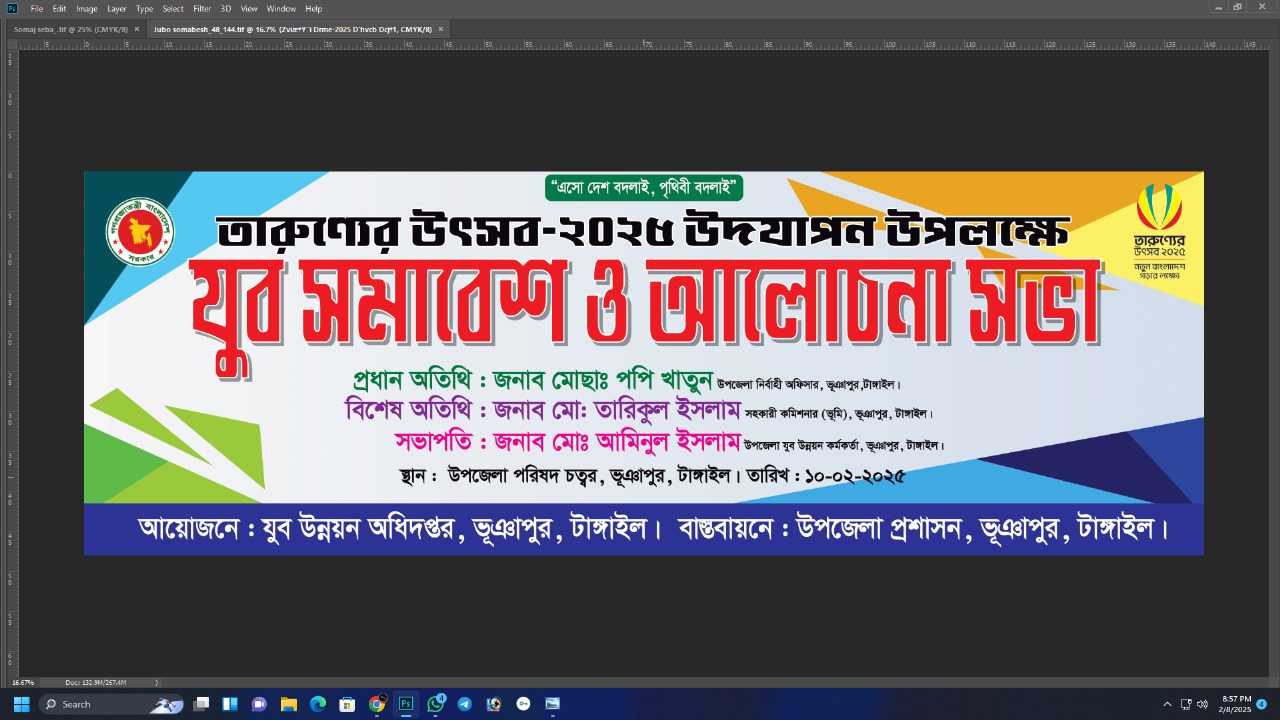
Task: Open the Microsoft Store from the taskbar
Action: [x=347, y=705]
